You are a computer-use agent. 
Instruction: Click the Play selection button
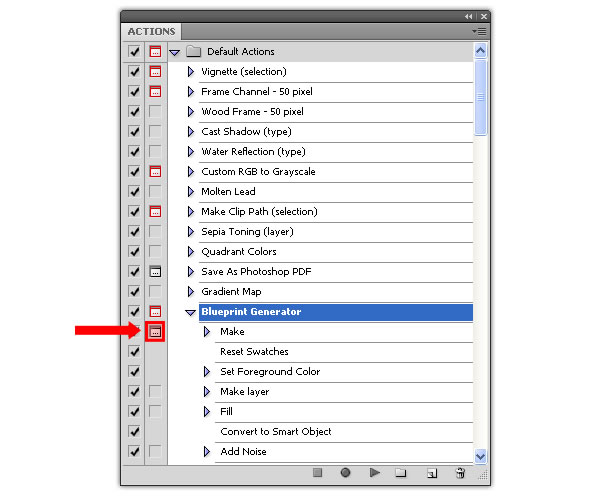(x=375, y=473)
